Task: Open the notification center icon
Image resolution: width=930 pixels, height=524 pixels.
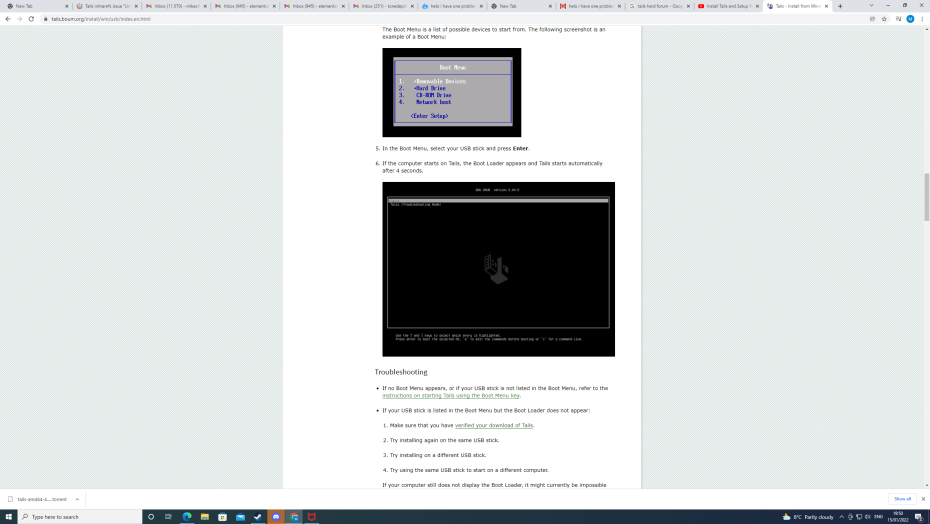Action: pyautogui.click(x=918, y=517)
